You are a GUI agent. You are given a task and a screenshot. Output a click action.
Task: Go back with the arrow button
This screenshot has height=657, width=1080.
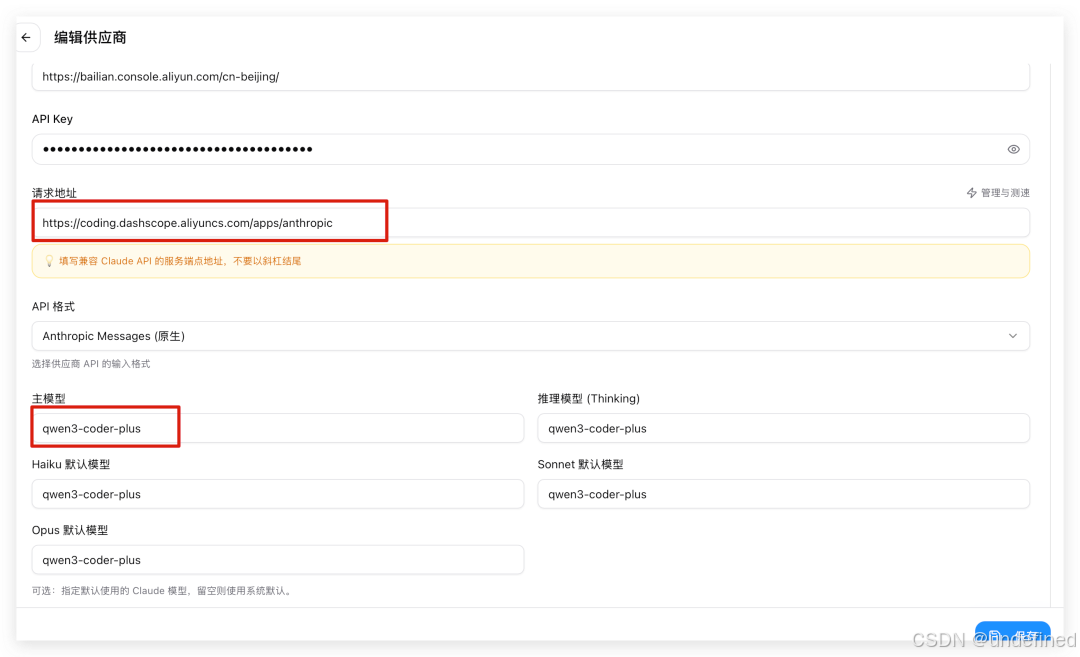[x=26, y=37]
